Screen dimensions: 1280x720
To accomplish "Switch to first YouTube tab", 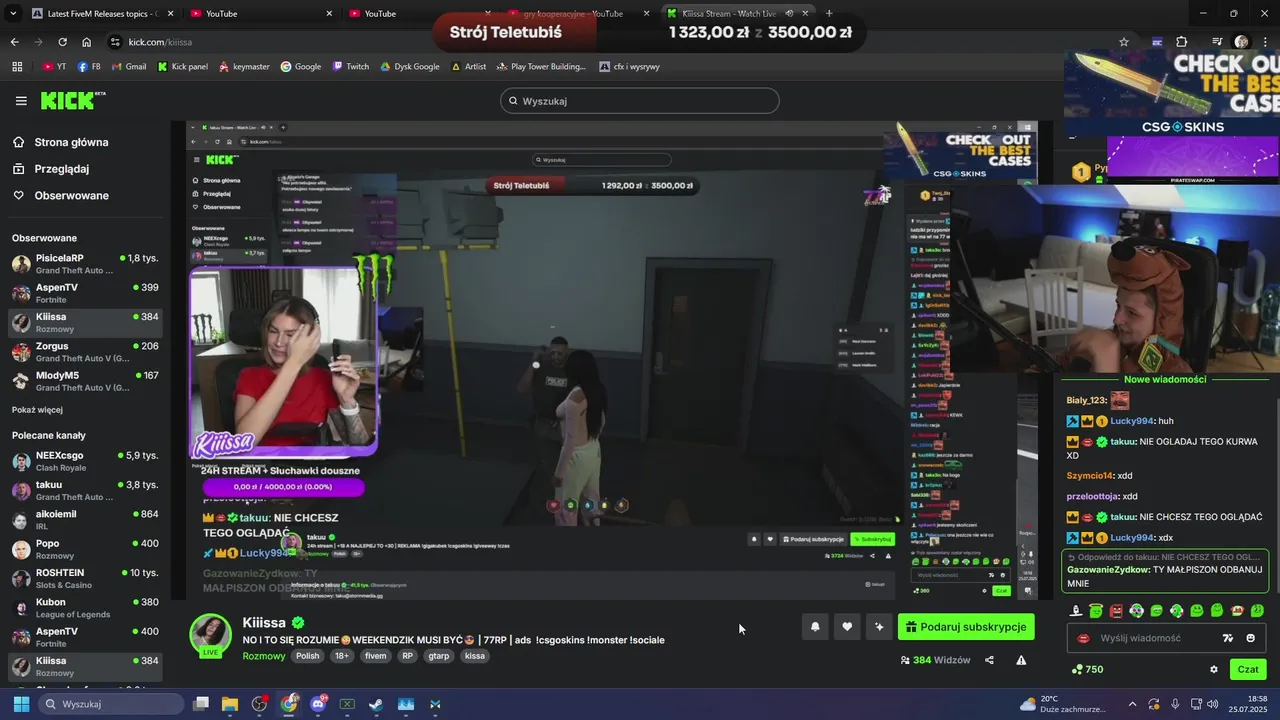I will click(x=260, y=13).
